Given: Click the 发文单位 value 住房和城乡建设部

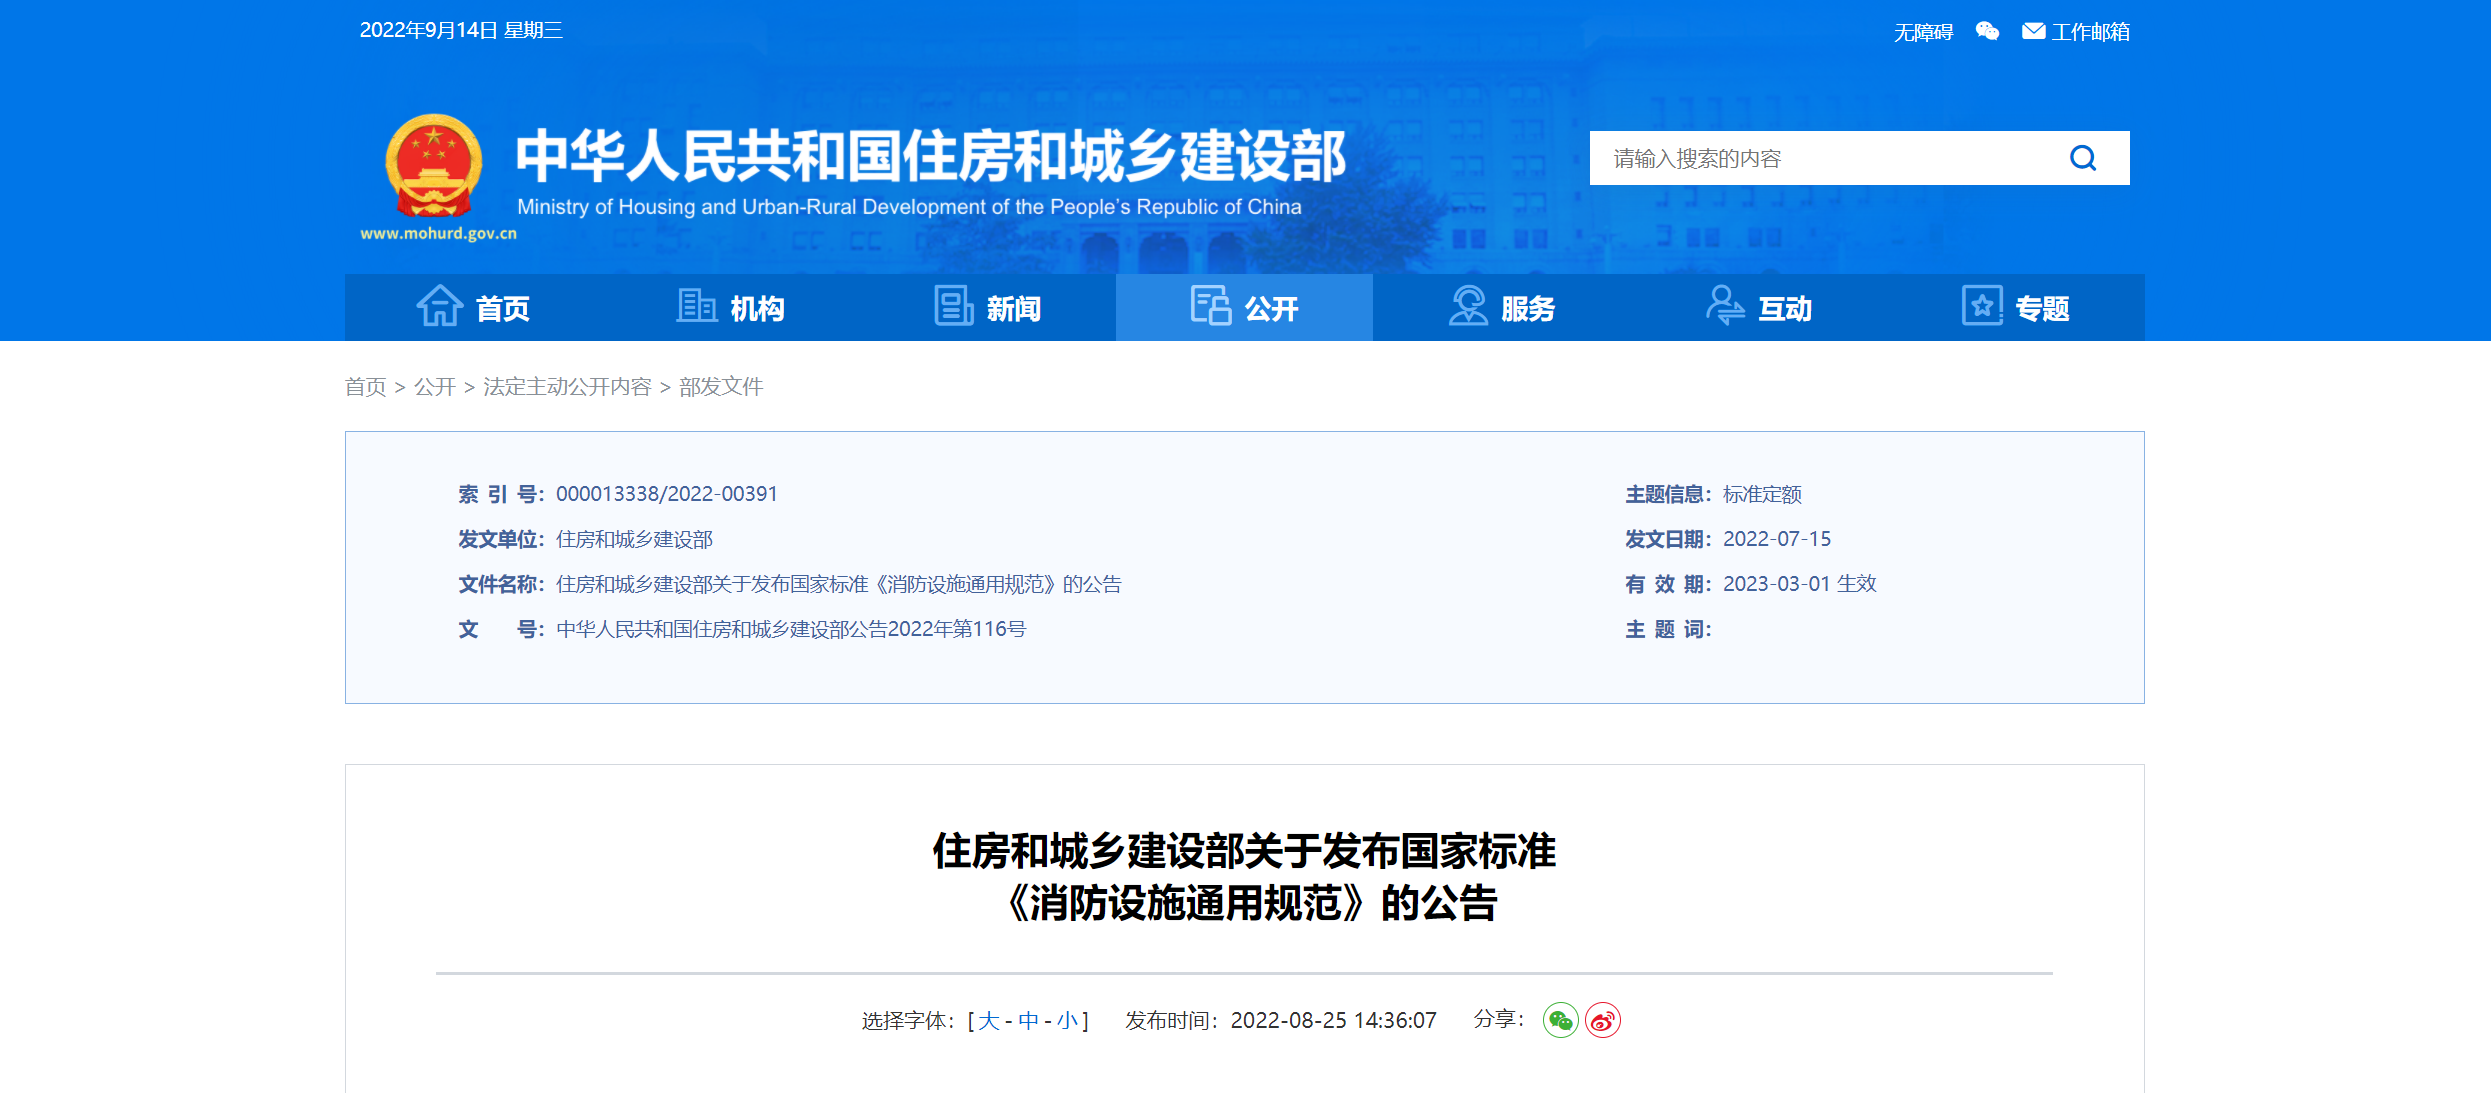Looking at the screenshot, I should (634, 539).
